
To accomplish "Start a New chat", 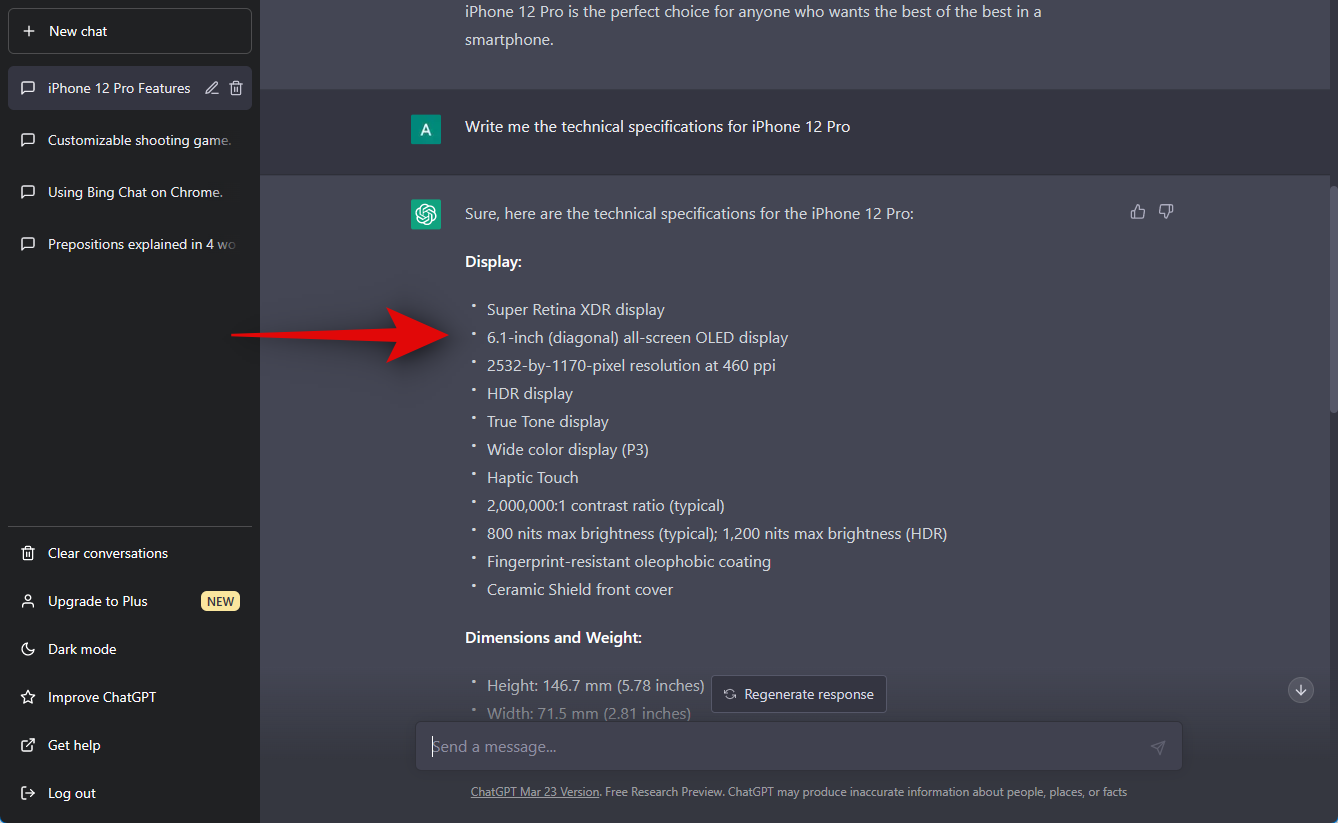I will tap(130, 31).
